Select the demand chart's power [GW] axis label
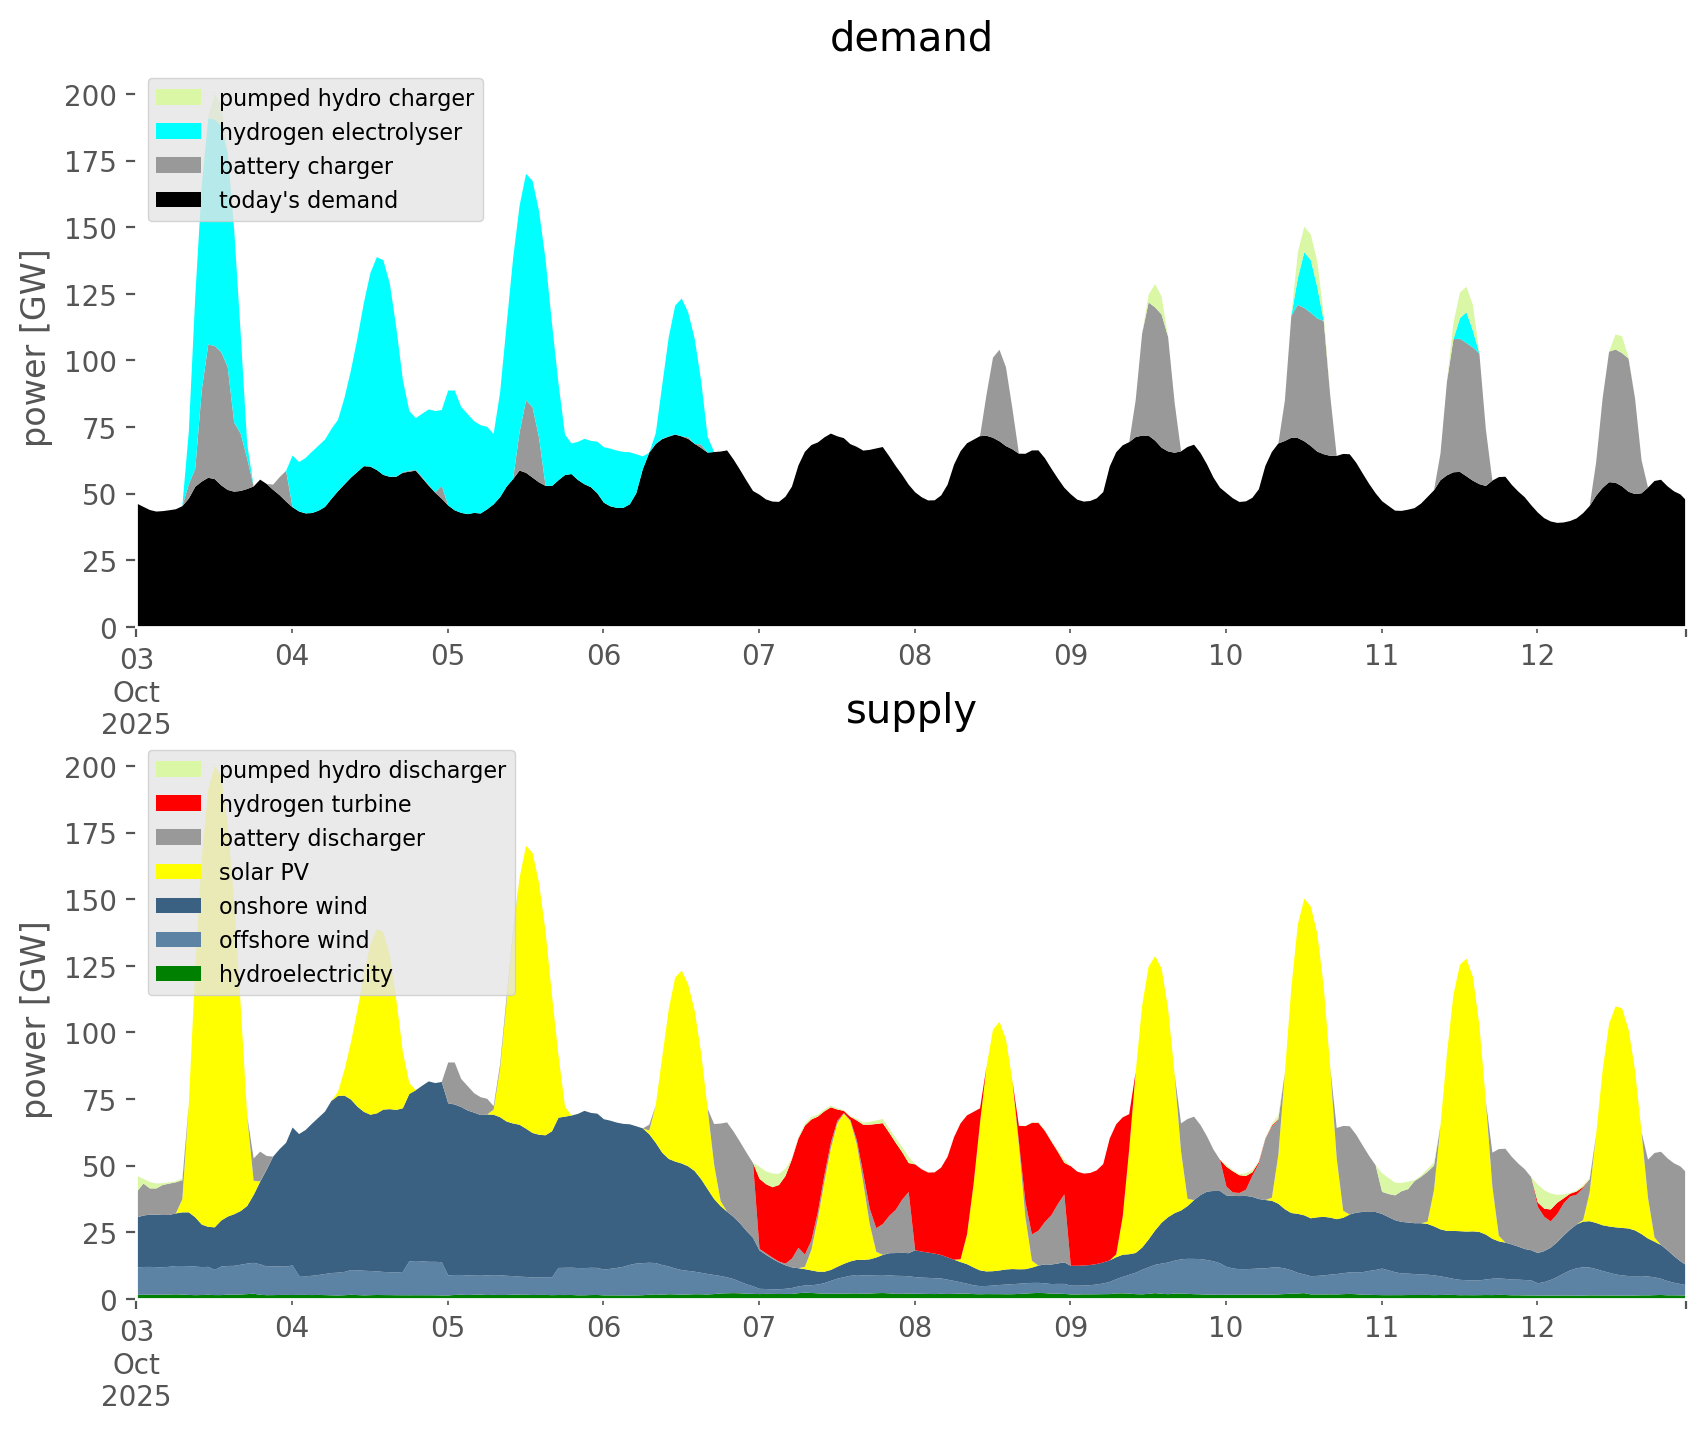The width and height of the screenshot is (1706, 1431). pos(34,348)
